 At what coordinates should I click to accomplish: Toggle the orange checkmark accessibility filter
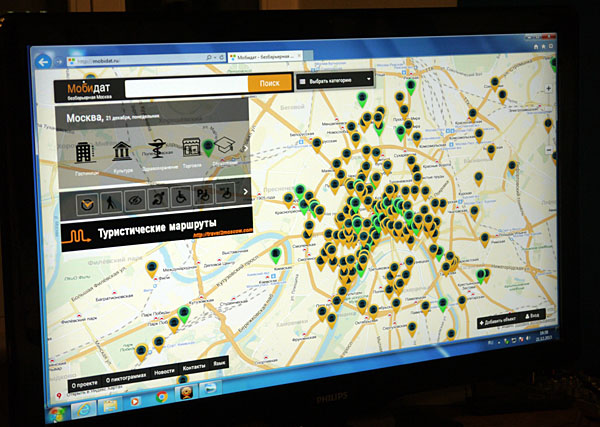coord(87,204)
